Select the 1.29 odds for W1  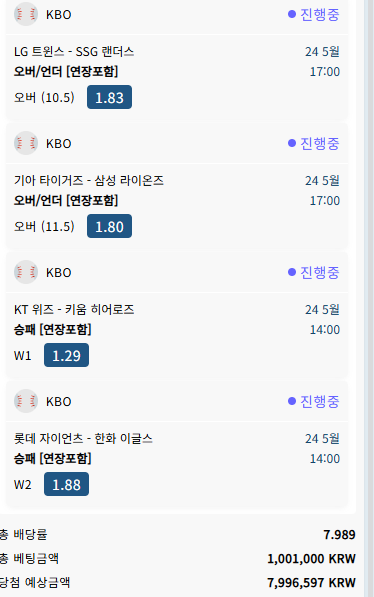coord(66,355)
